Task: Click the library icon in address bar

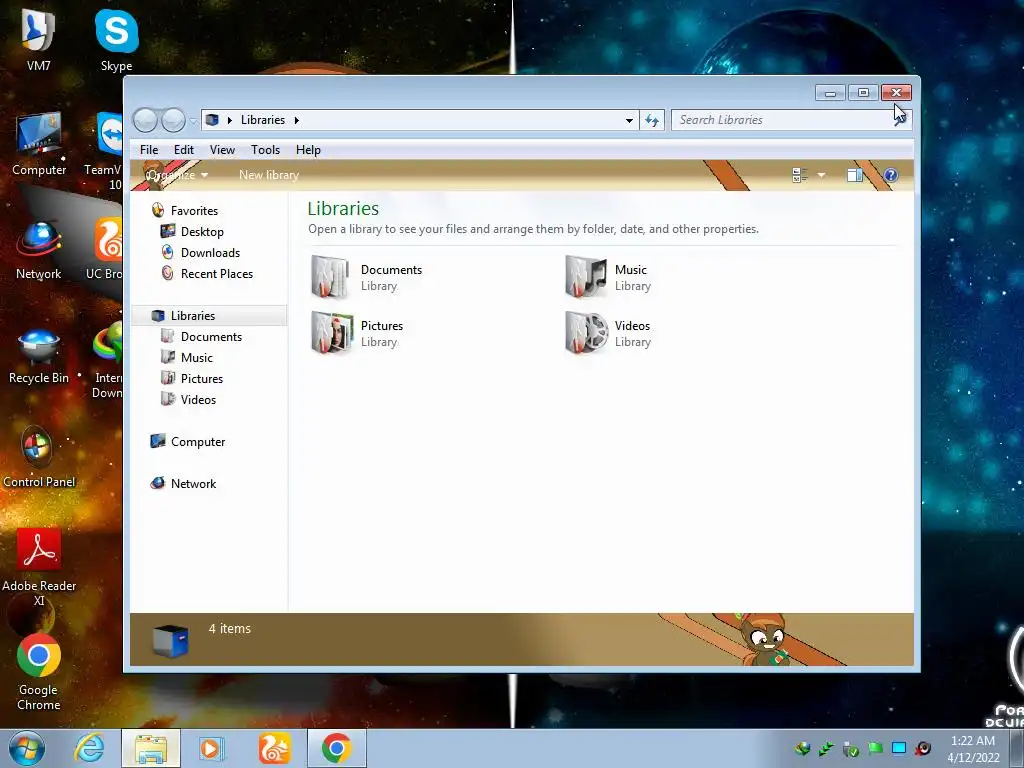Action: click(212, 120)
